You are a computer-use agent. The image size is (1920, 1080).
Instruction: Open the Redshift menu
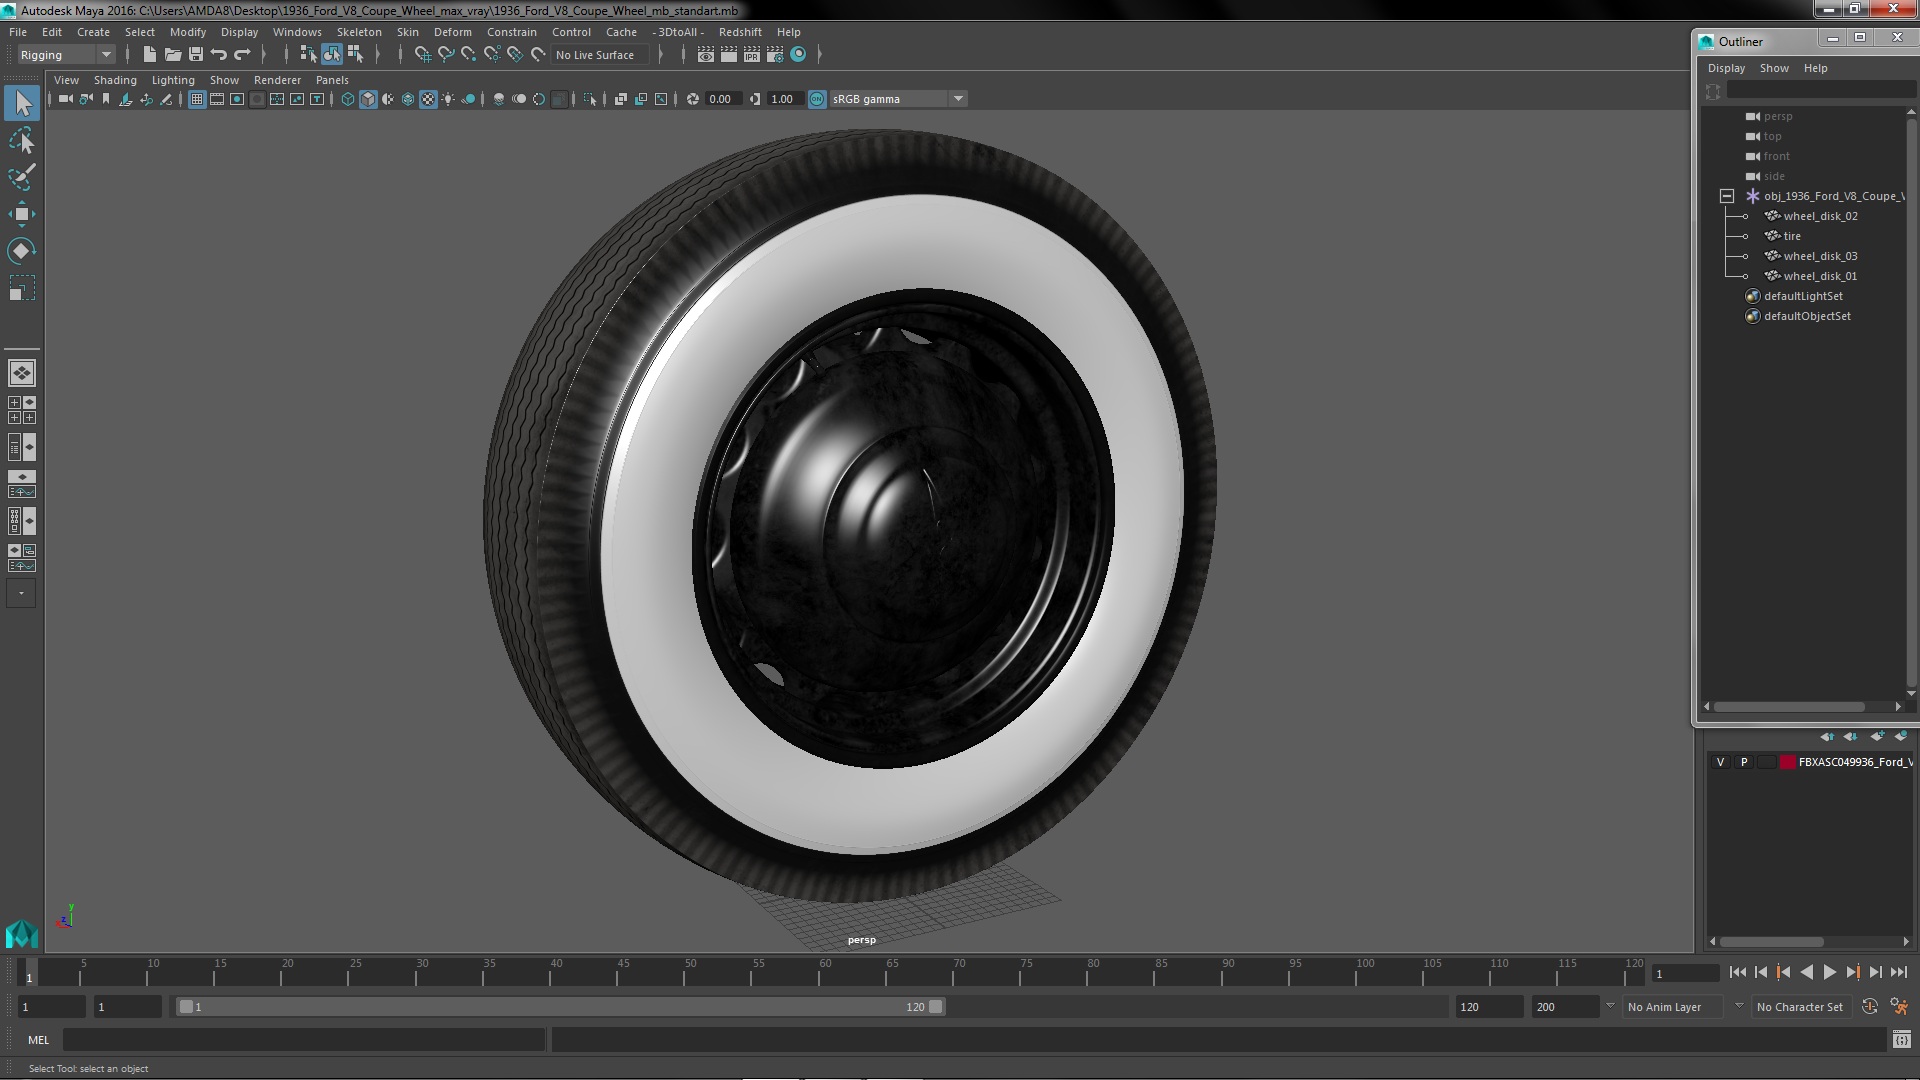[740, 32]
